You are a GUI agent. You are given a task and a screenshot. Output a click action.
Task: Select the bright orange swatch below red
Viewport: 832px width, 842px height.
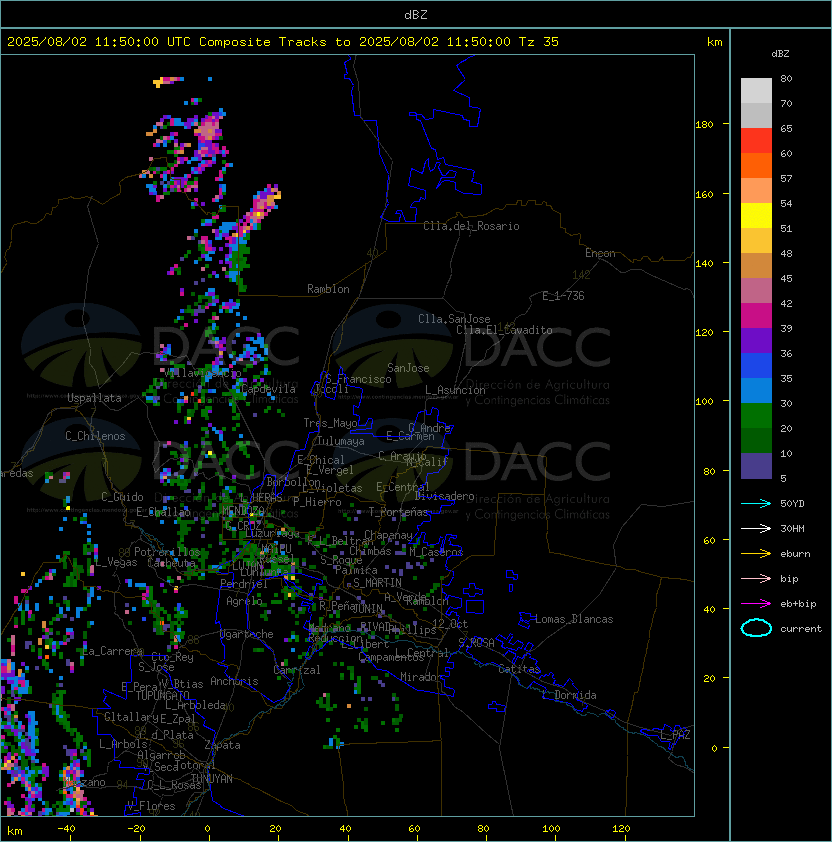click(x=756, y=166)
